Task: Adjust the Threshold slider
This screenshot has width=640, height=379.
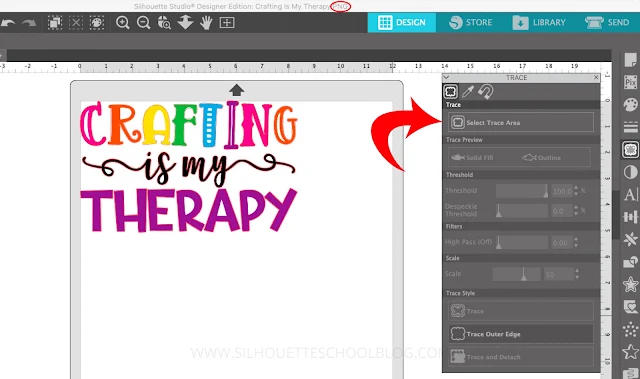Action: [x=522, y=191]
